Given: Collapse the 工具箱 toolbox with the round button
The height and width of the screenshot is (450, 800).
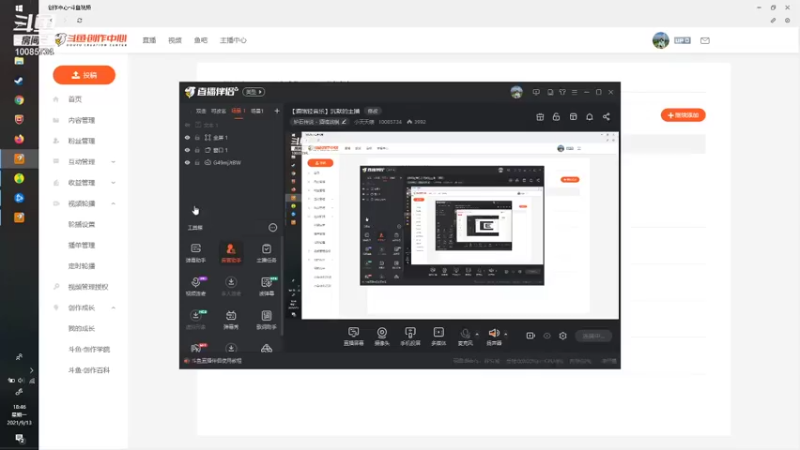Looking at the screenshot, I should click(x=273, y=228).
